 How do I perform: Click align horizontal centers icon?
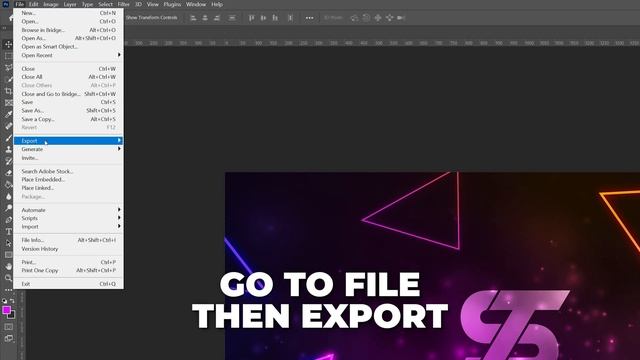pos(205,18)
